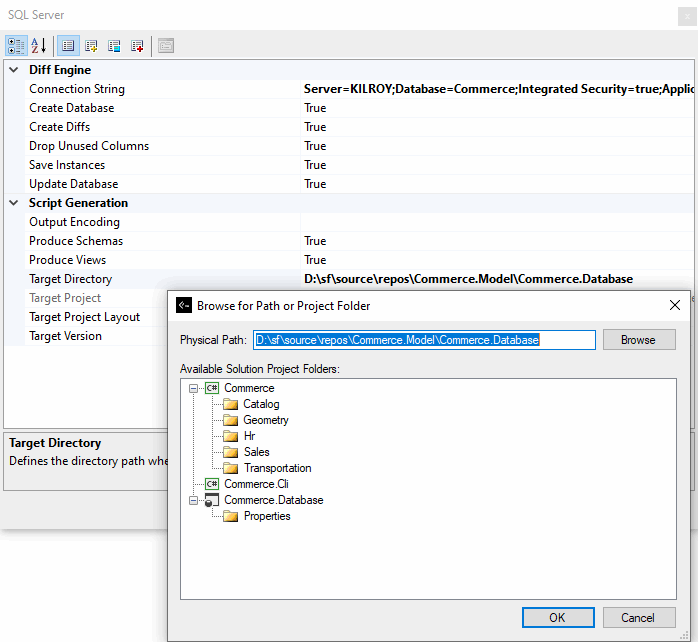Select the Target Project Layout property
698x642 pixels.
85,317
